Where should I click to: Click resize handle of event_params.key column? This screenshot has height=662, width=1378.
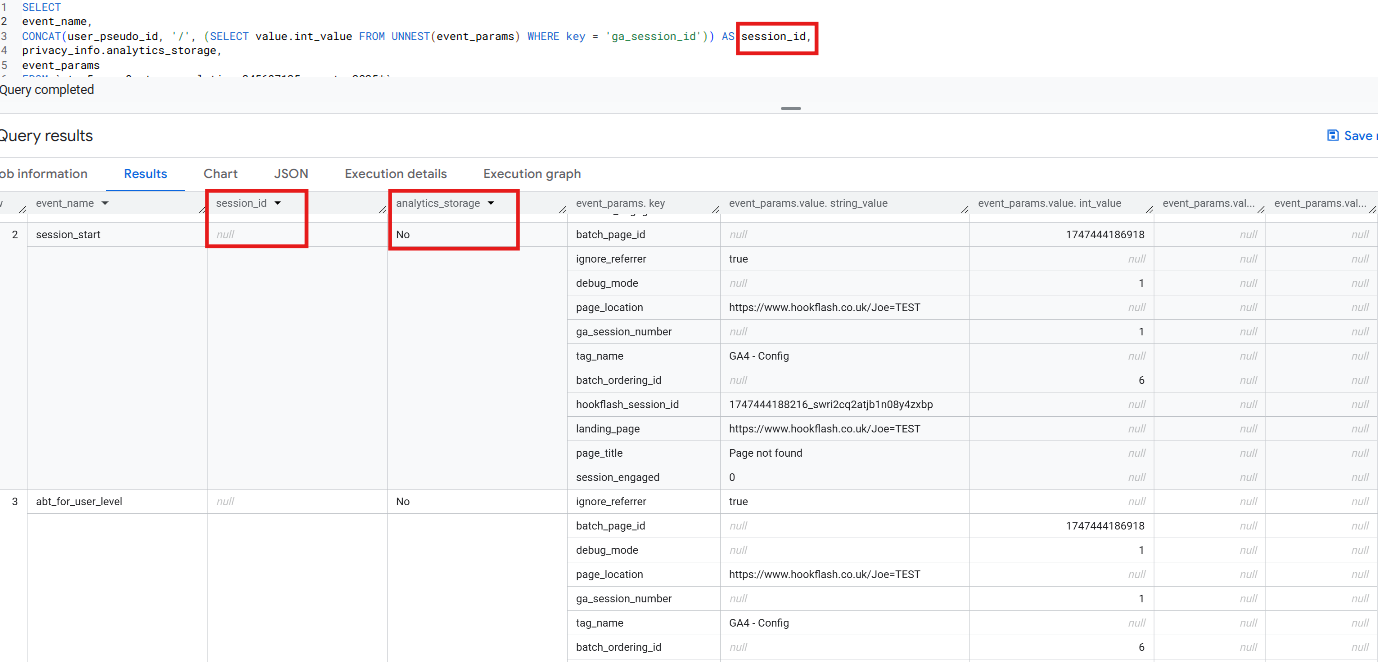click(715, 209)
